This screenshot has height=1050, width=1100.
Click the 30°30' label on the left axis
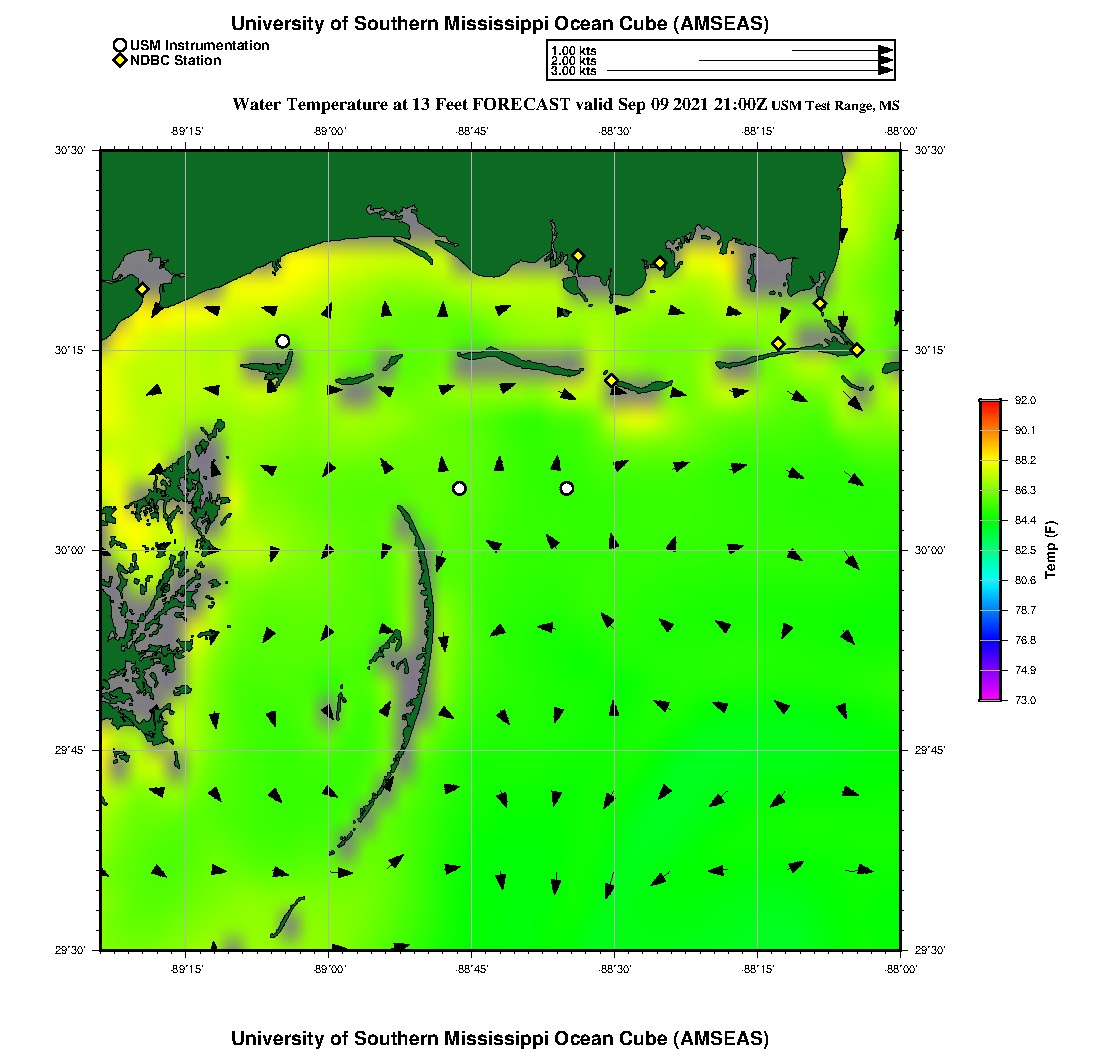pos(70,150)
